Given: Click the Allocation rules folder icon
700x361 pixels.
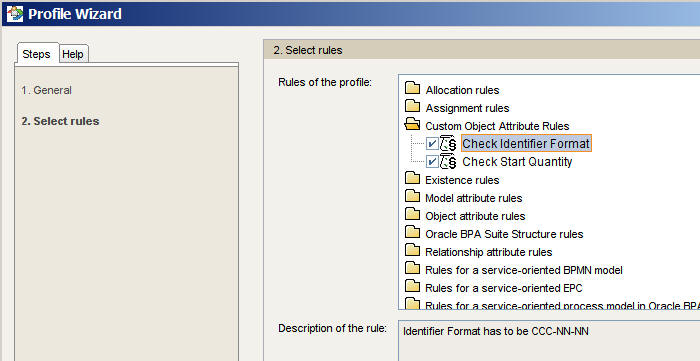Looking at the screenshot, I should (412, 88).
